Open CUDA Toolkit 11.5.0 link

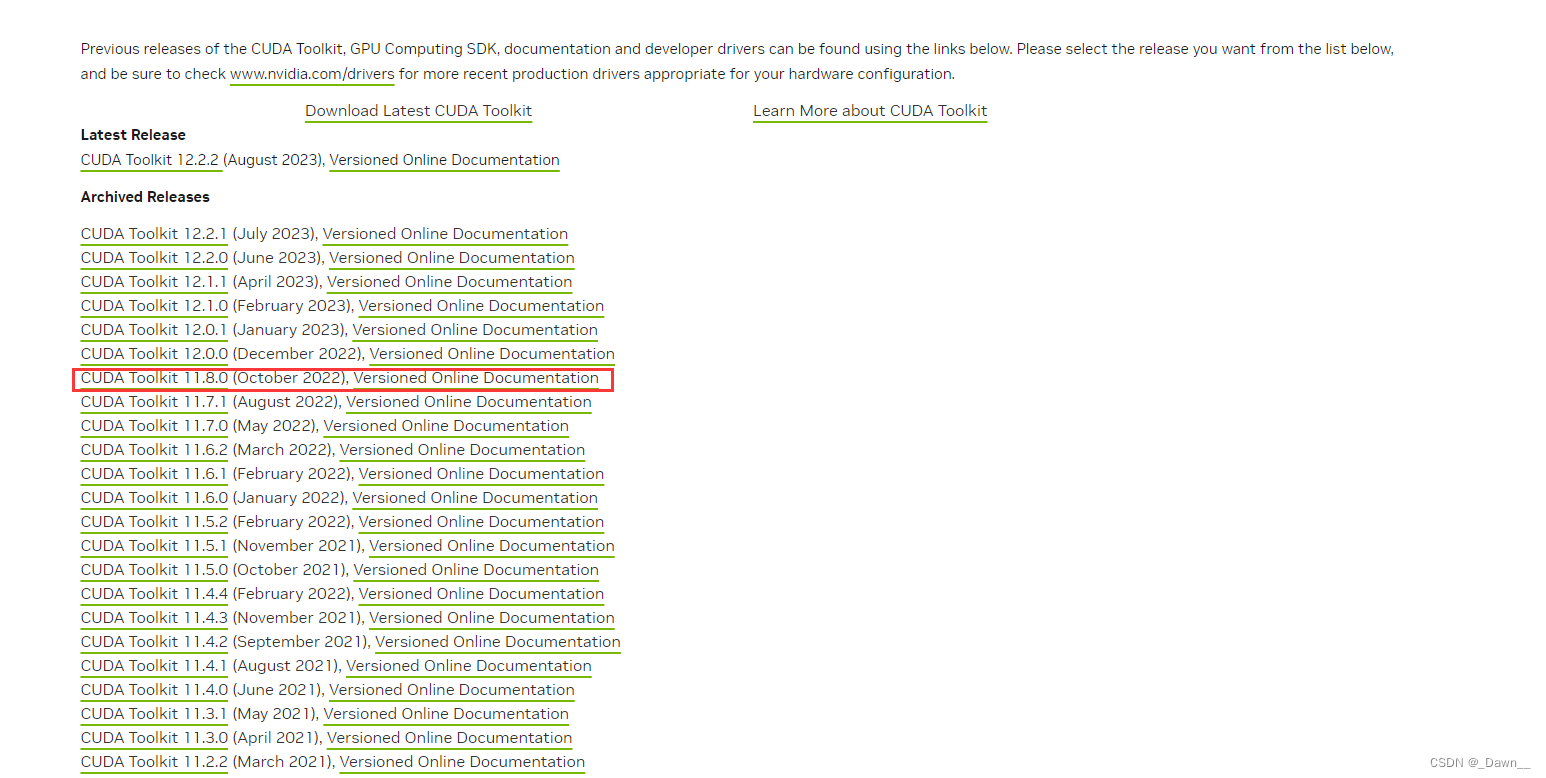154,570
